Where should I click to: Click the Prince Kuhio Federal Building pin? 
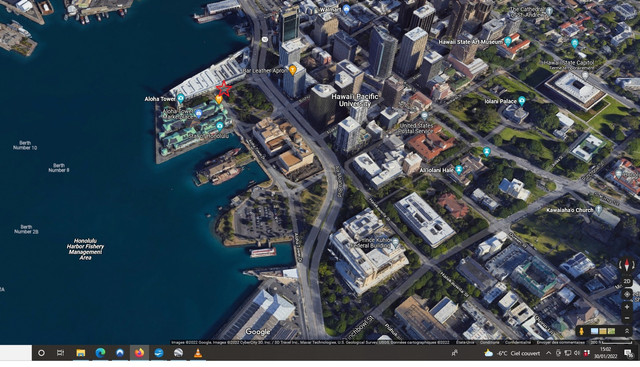click(x=395, y=242)
